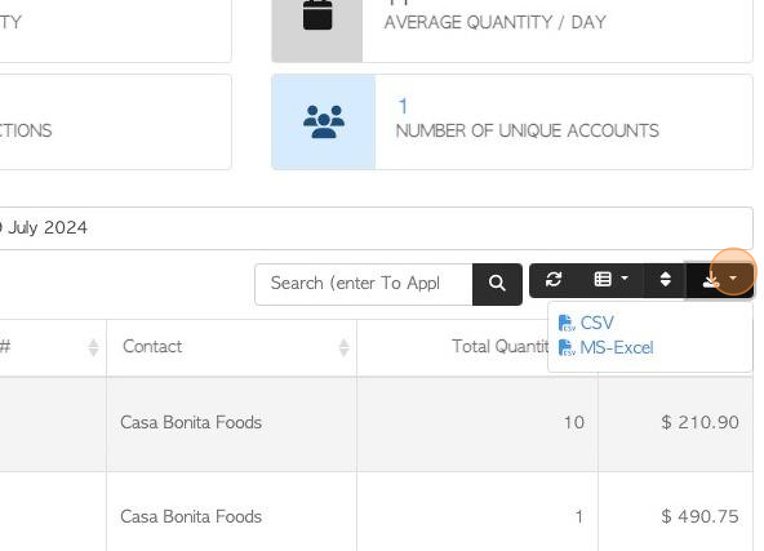This screenshot has height=551, width=764.
Task: Click the expand/collapse rows arrows button
Action: (x=665, y=280)
